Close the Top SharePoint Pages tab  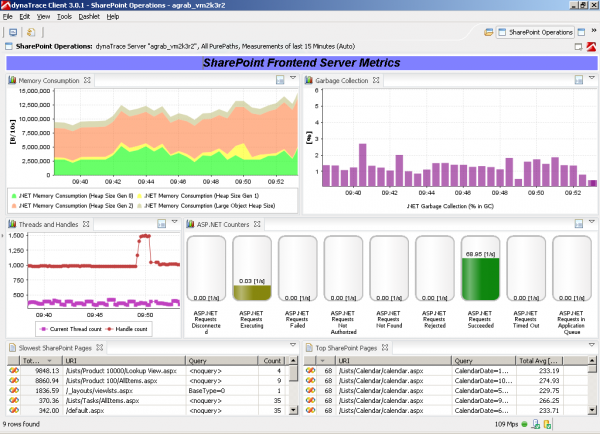(385, 348)
